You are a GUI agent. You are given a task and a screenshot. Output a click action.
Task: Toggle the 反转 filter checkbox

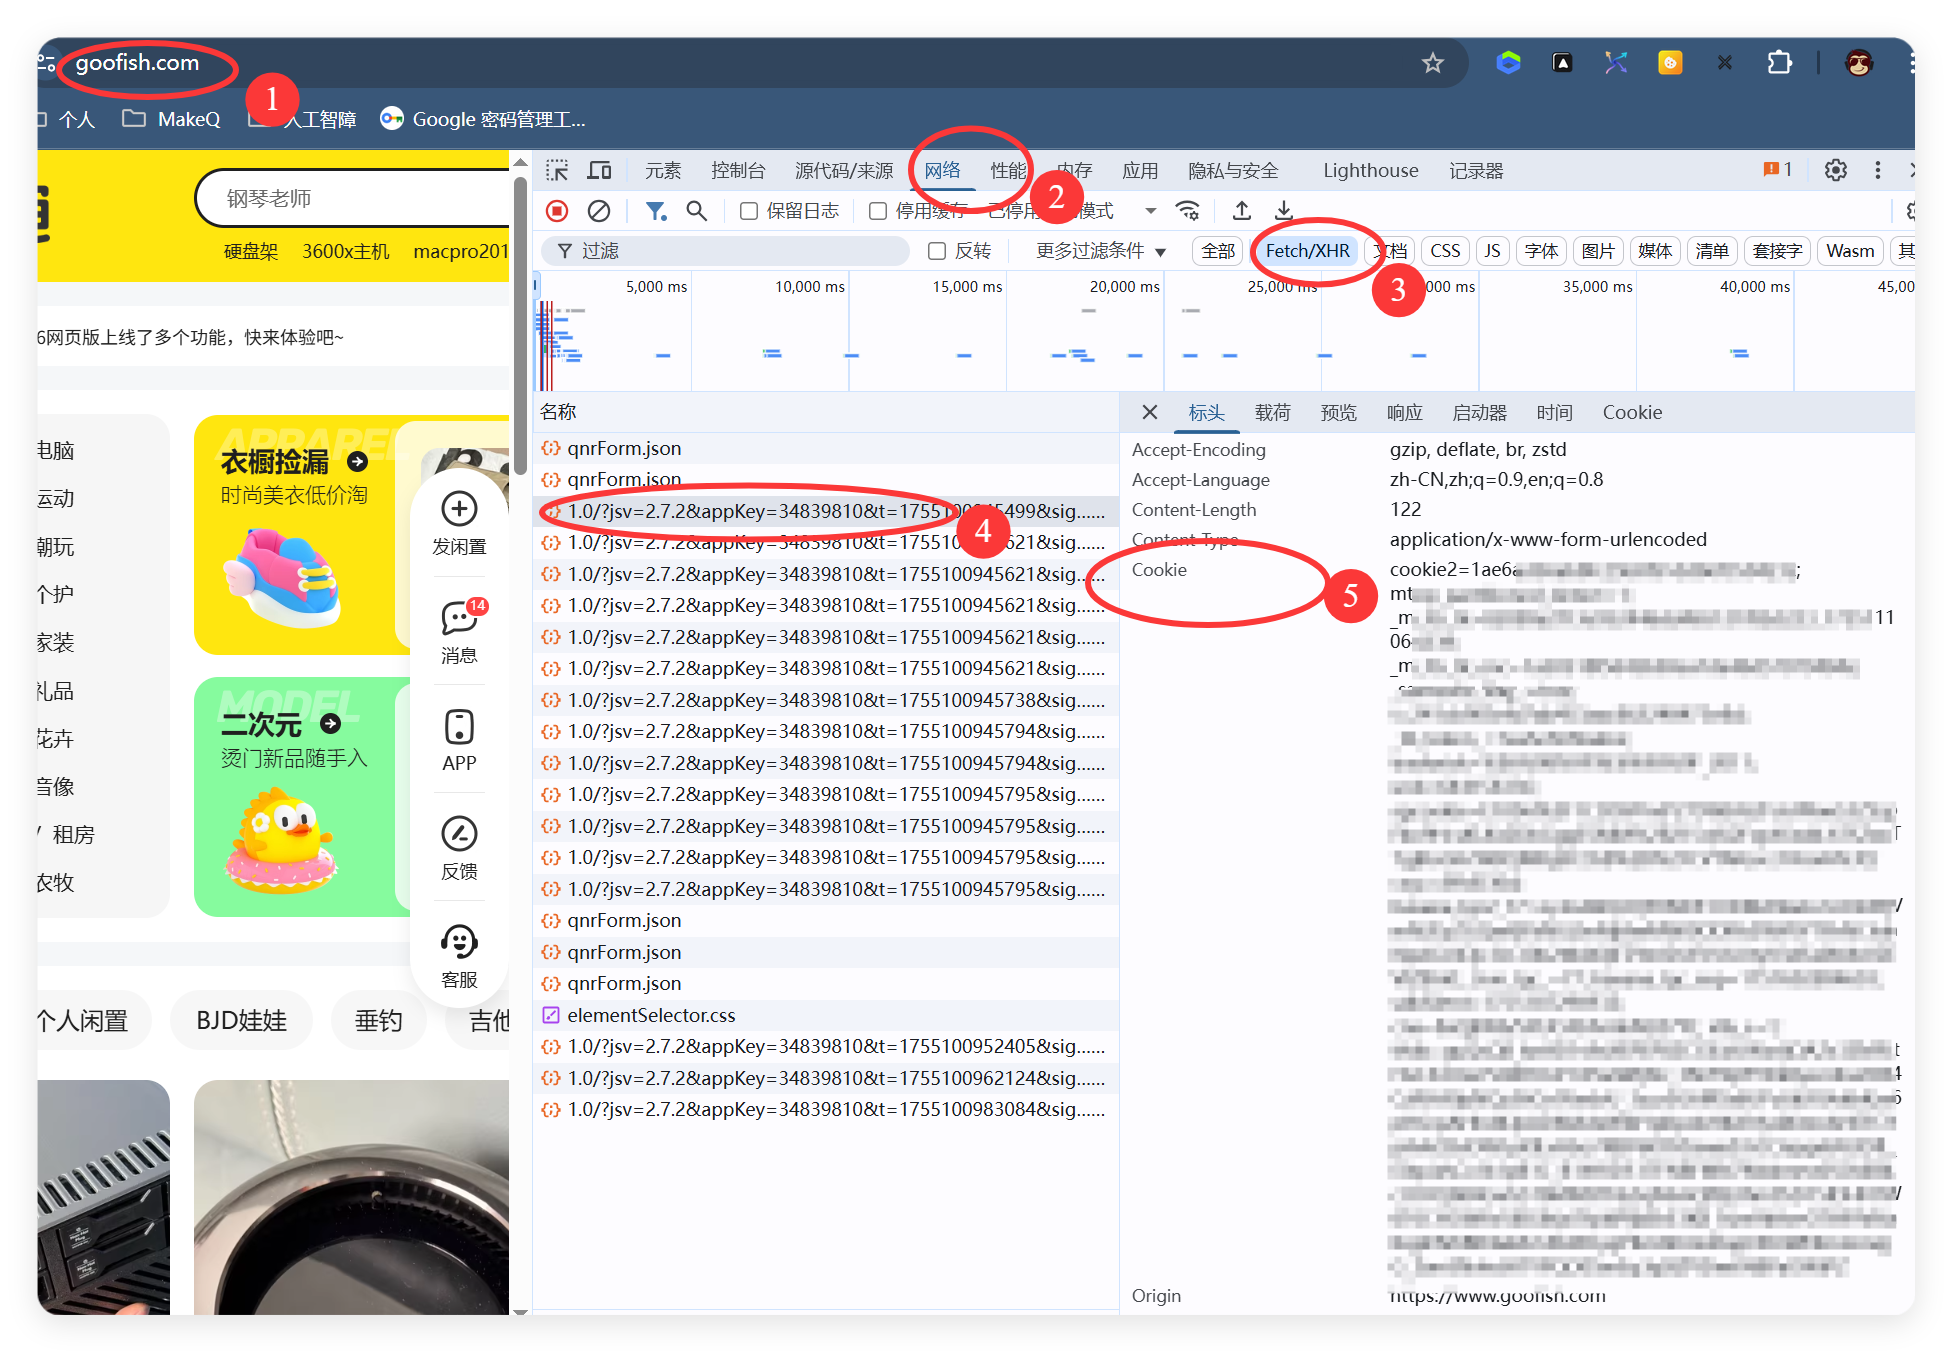click(x=937, y=251)
